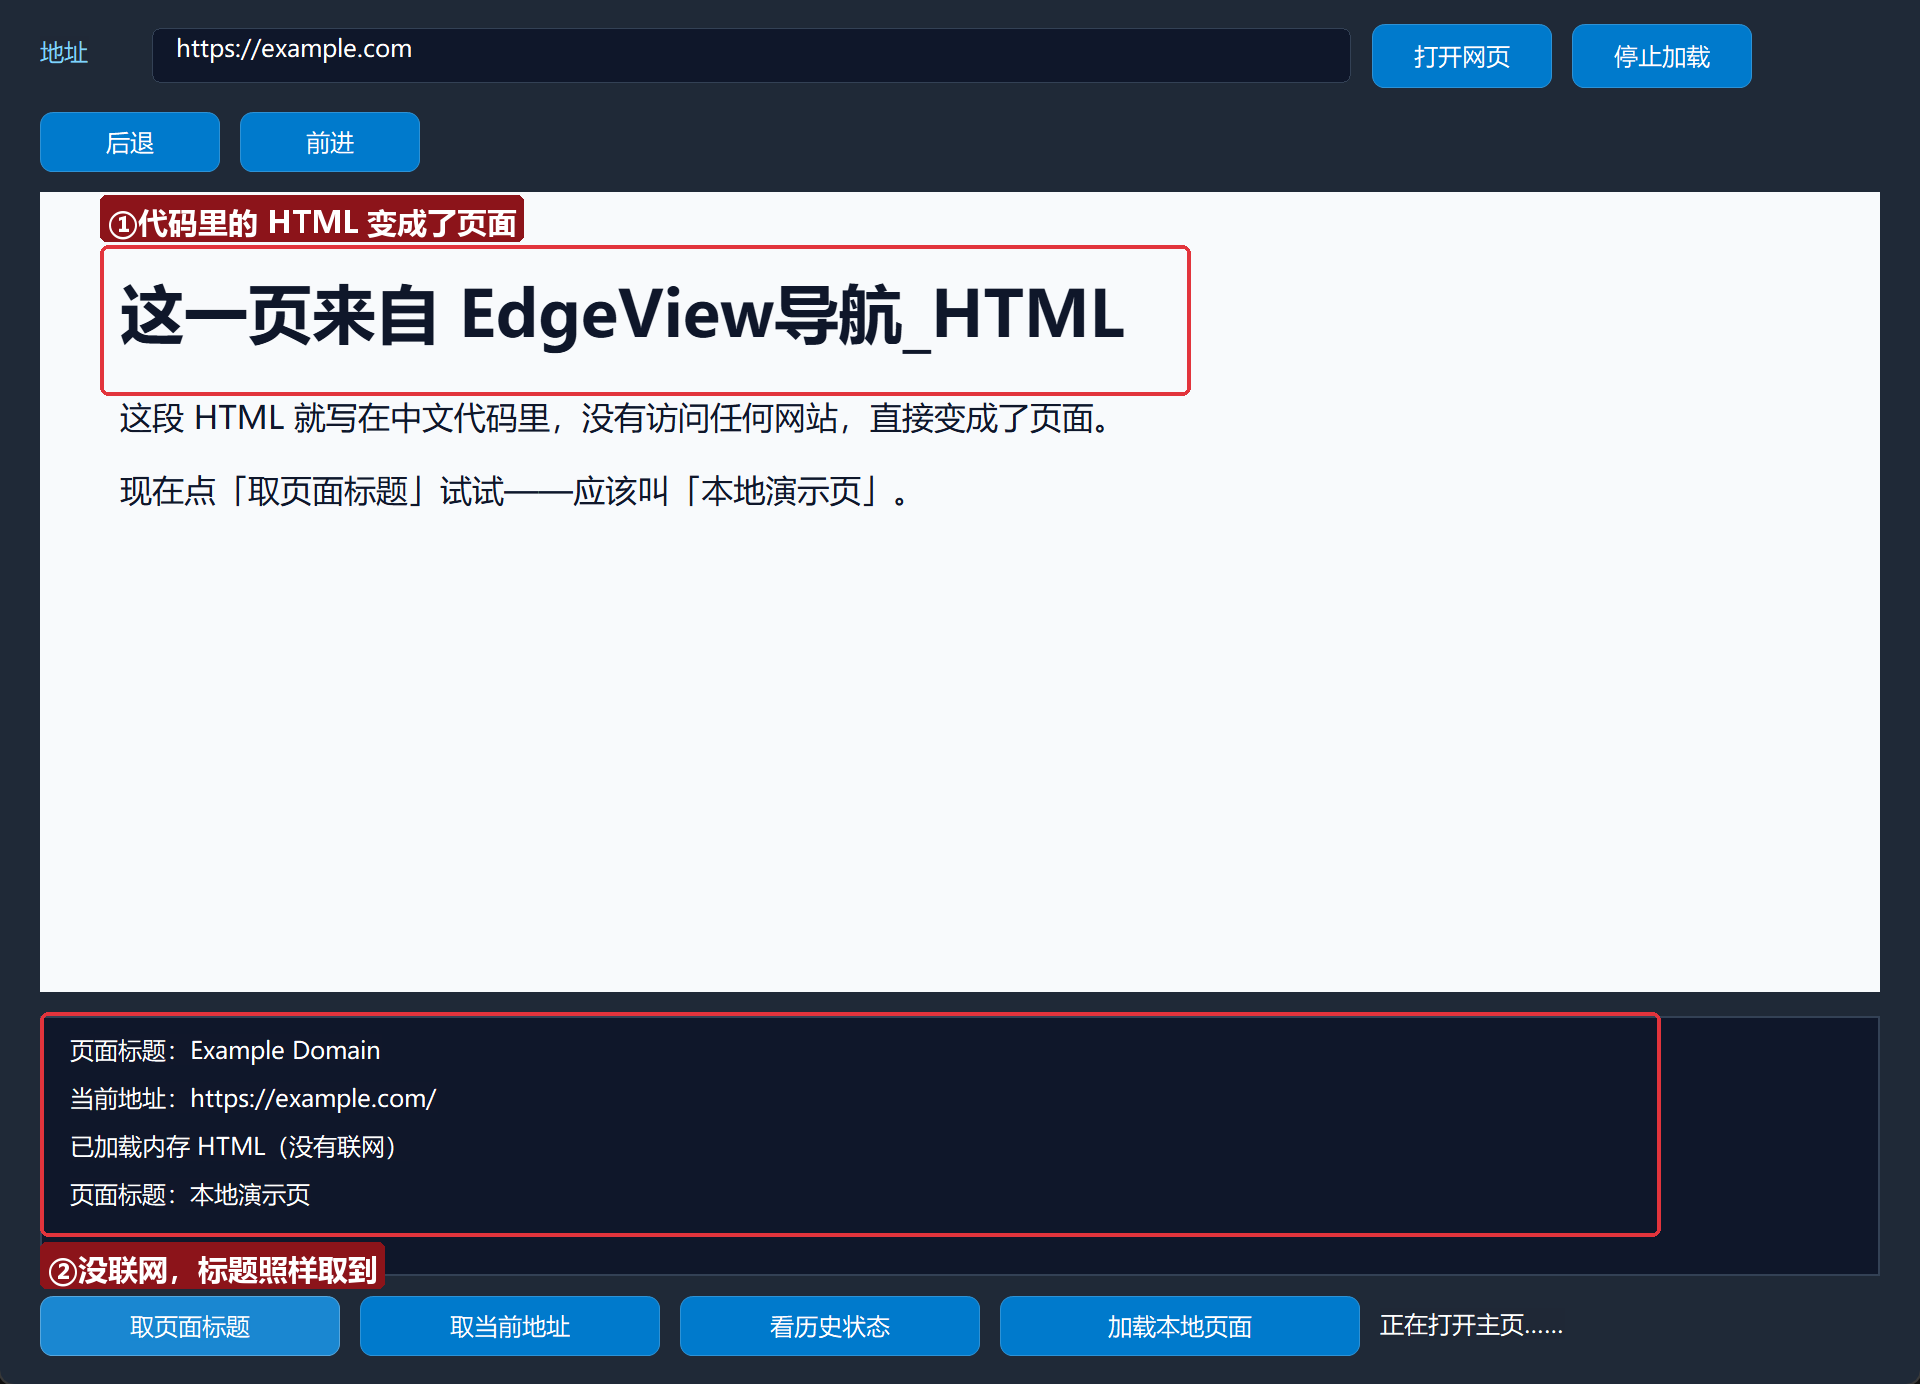The width and height of the screenshot is (1920, 1384).
Task: Click the paragraph starting 现在点「取页面标题」试试
Action: (515, 491)
